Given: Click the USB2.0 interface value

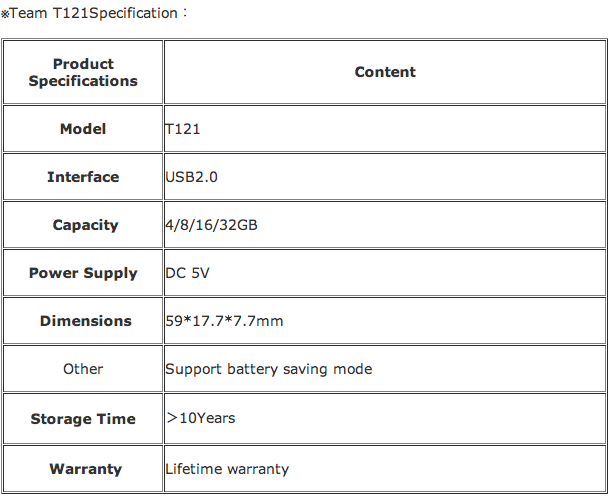Looking at the screenshot, I should point(191,177).
